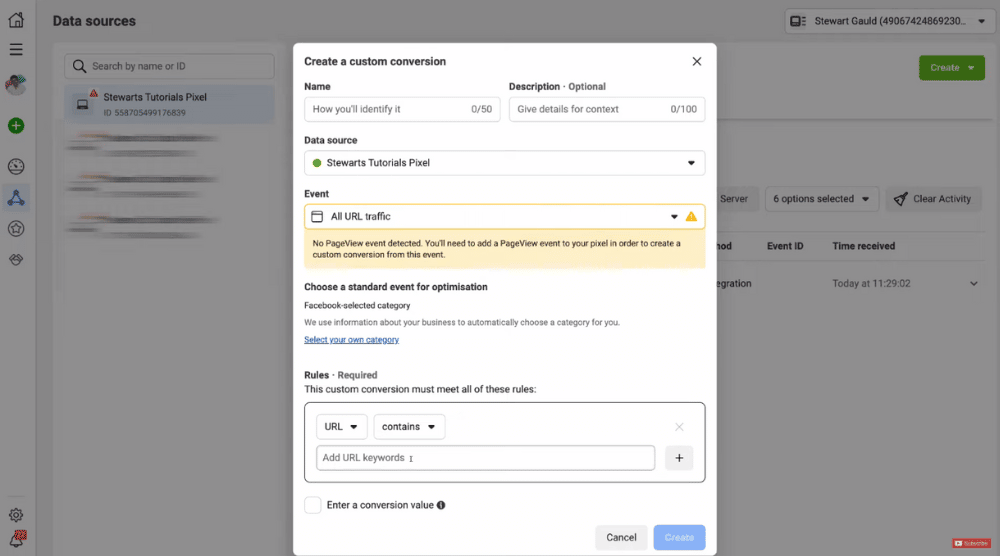The image size is (1000, 556).
Task: Click the Today at 11:29:02 timestamp
Action: pos(871,284)
